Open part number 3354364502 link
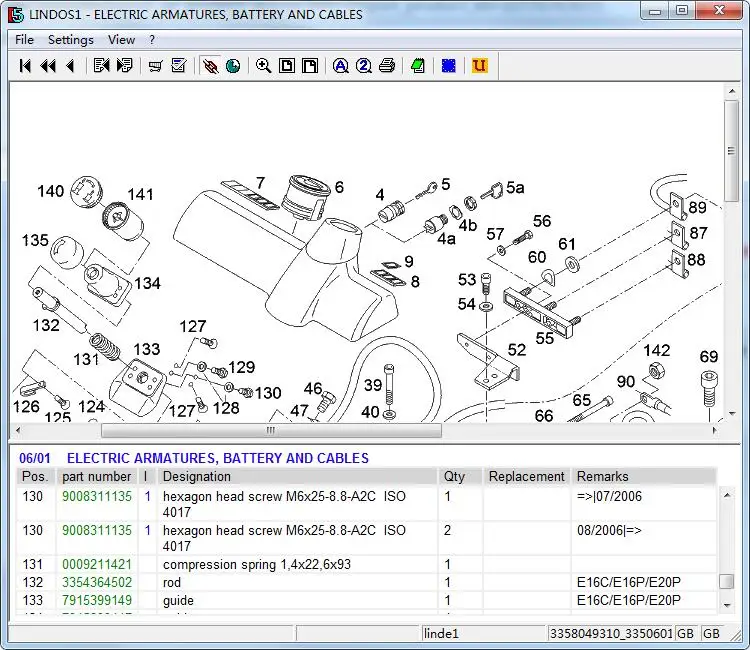 click(97, 583)
